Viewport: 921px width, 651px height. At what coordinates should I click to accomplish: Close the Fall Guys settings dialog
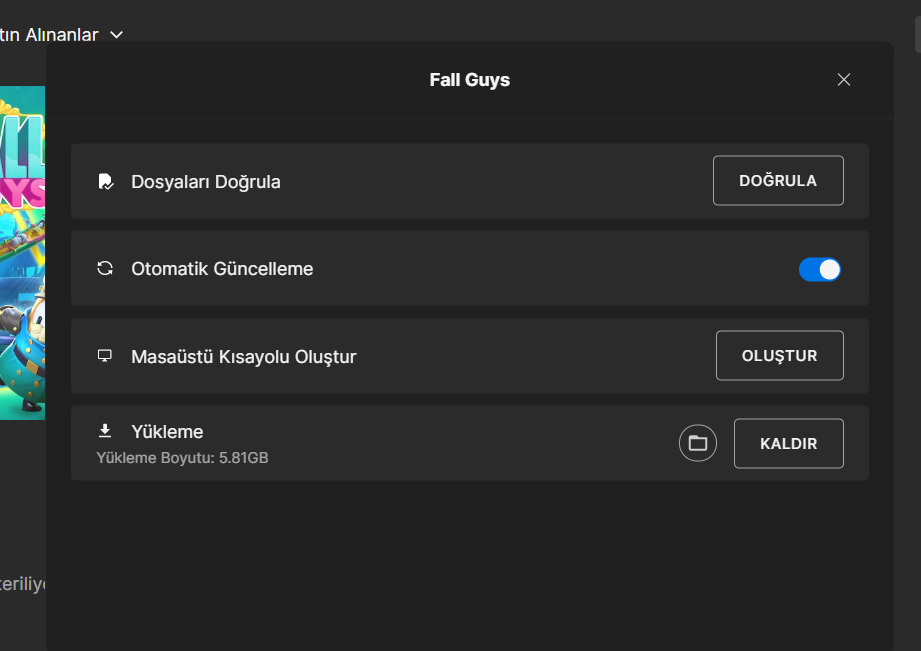844,80
